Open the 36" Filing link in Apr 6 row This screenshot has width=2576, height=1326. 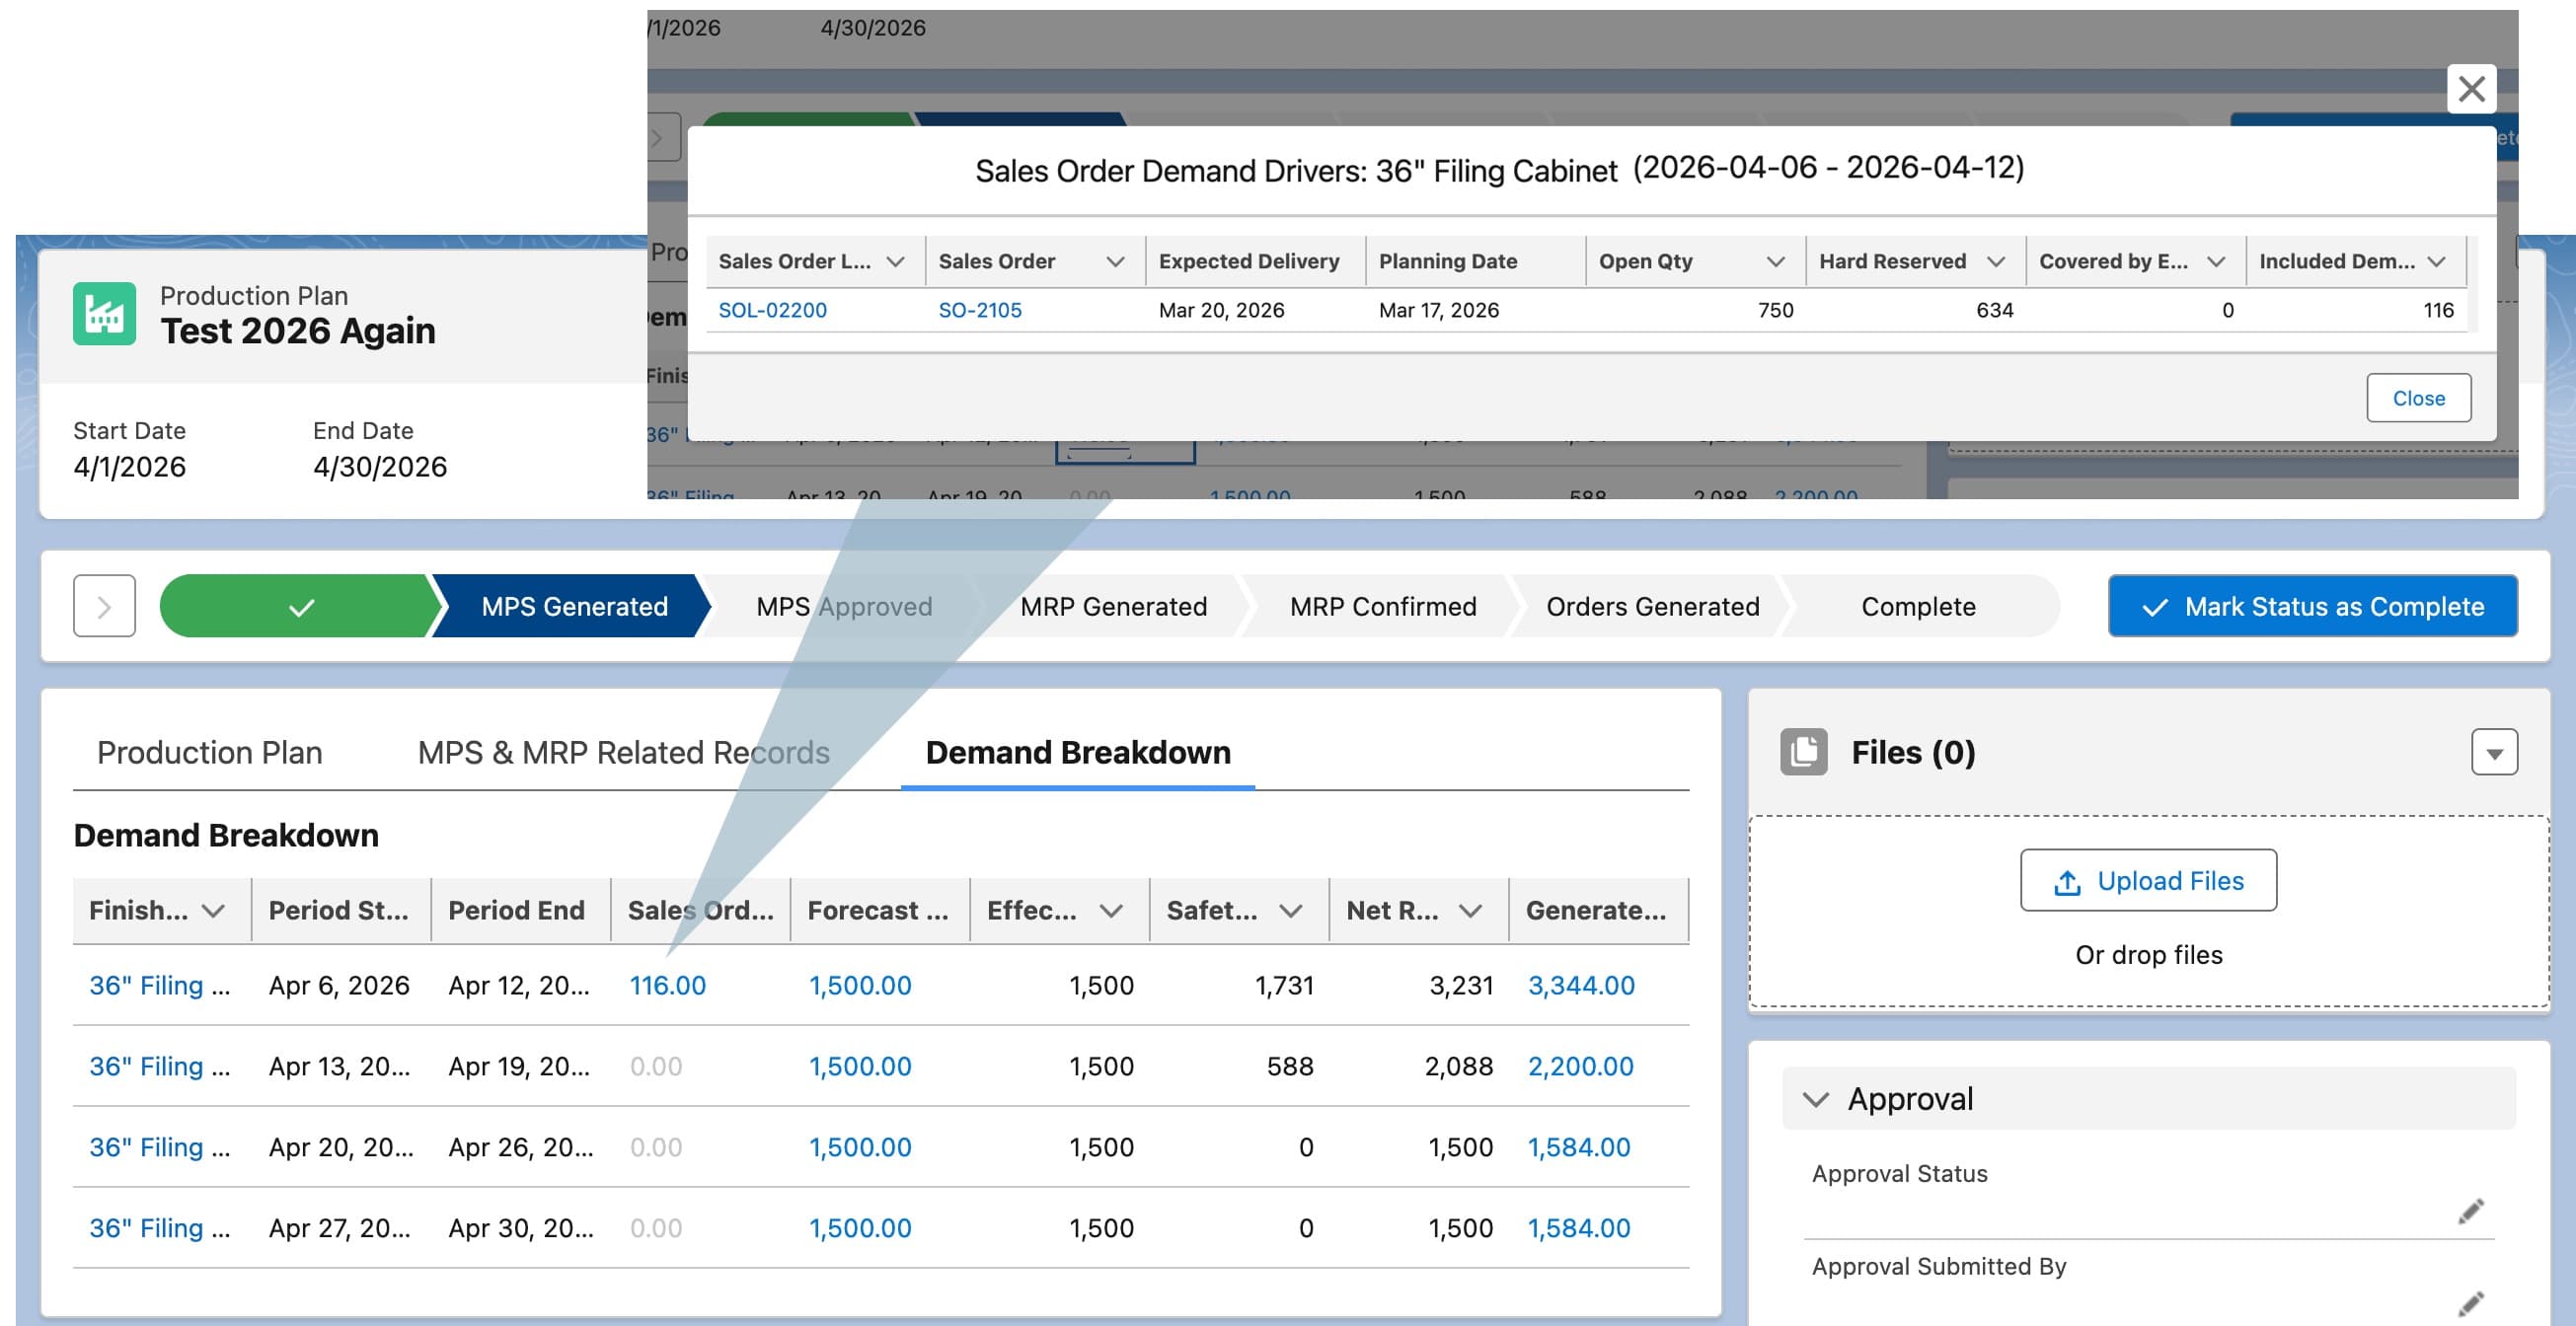tap(159, 985)
